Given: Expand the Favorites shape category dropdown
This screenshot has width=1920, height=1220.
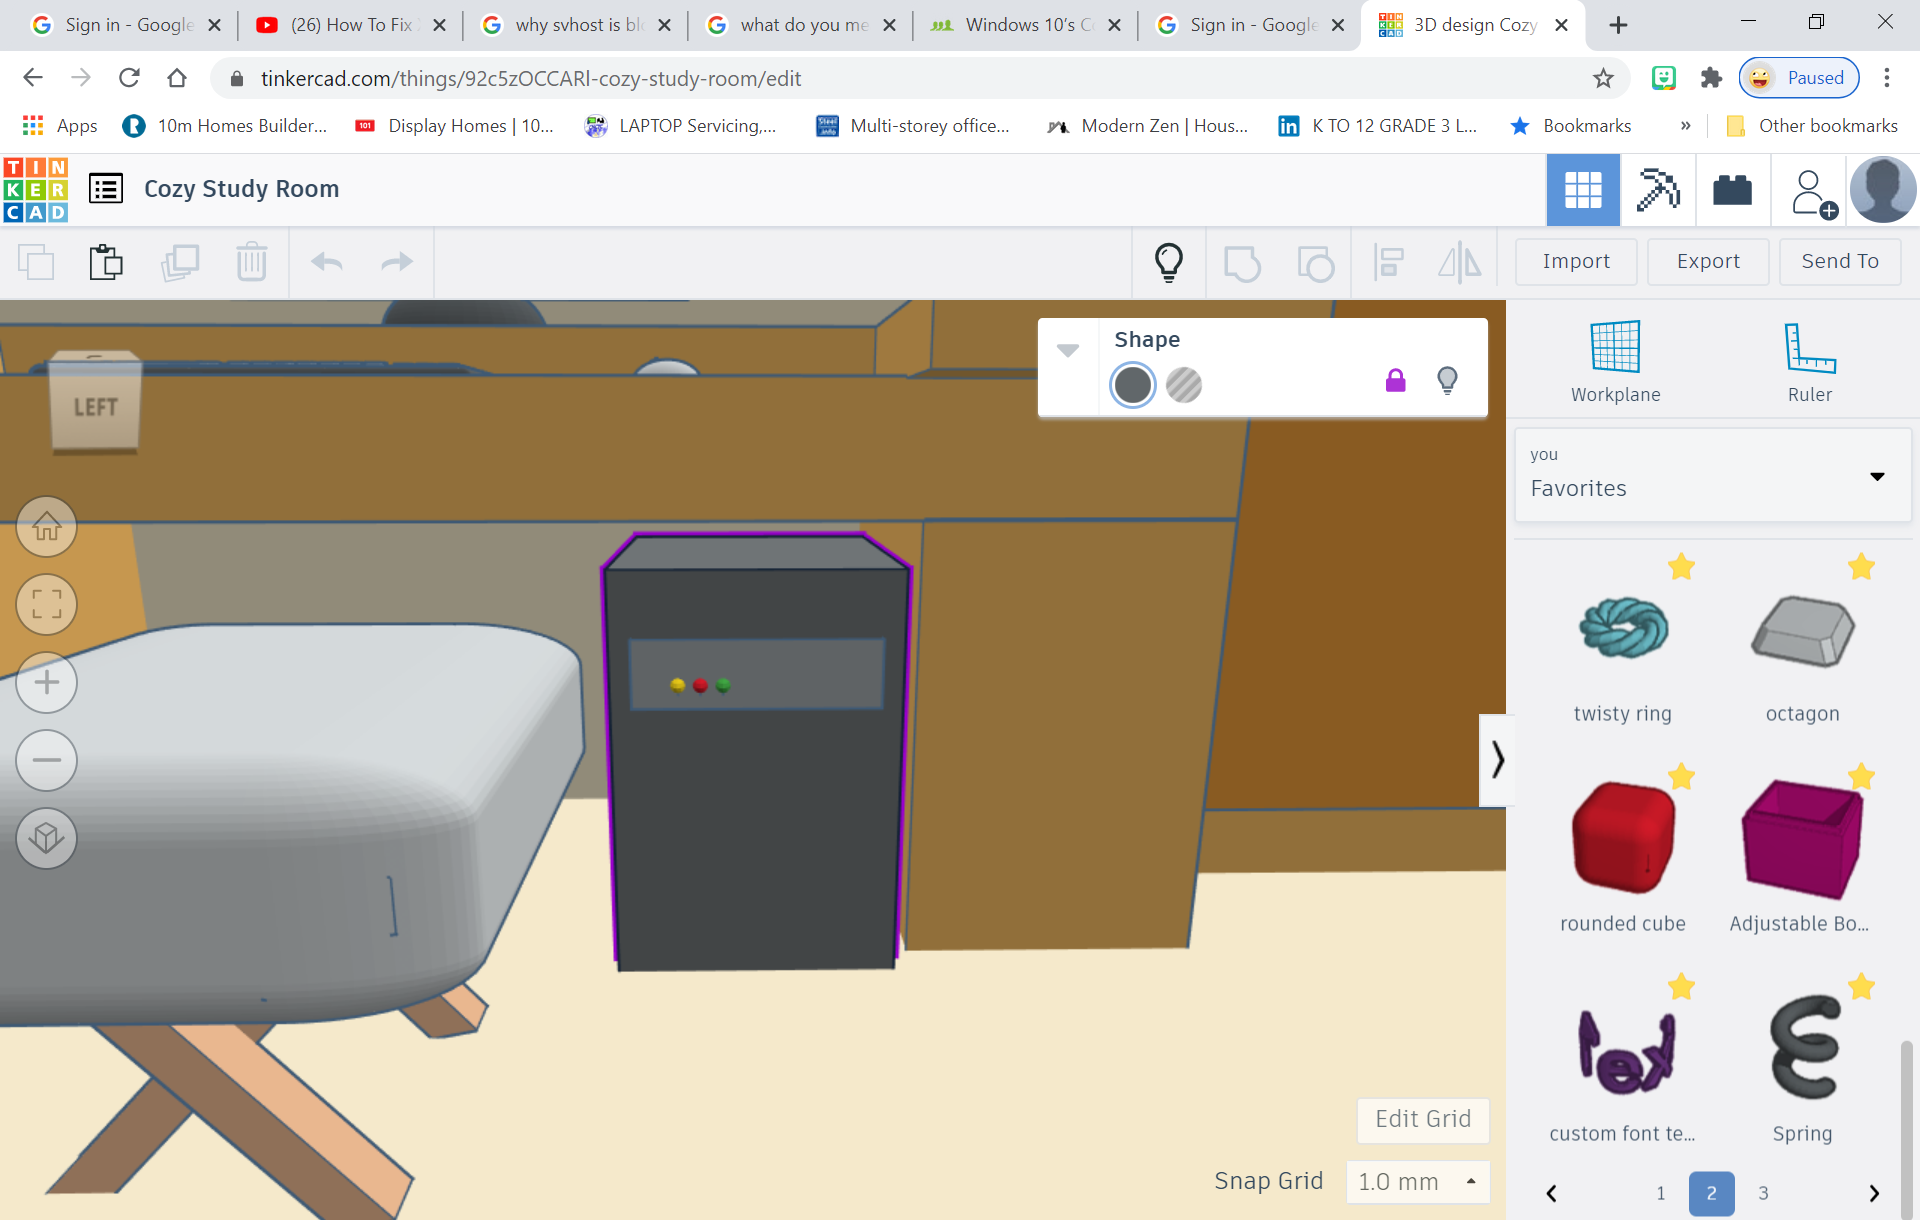Looking at the screenshot, I should point(1877,476).
